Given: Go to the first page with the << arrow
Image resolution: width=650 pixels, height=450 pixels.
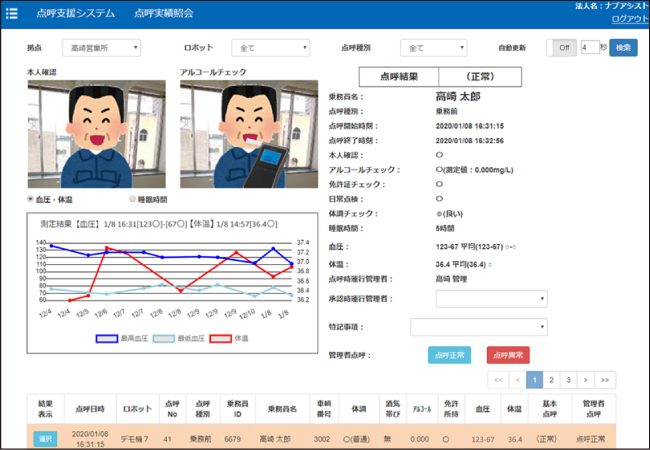Looking at the screenshot, I should (x=497, y=380).
